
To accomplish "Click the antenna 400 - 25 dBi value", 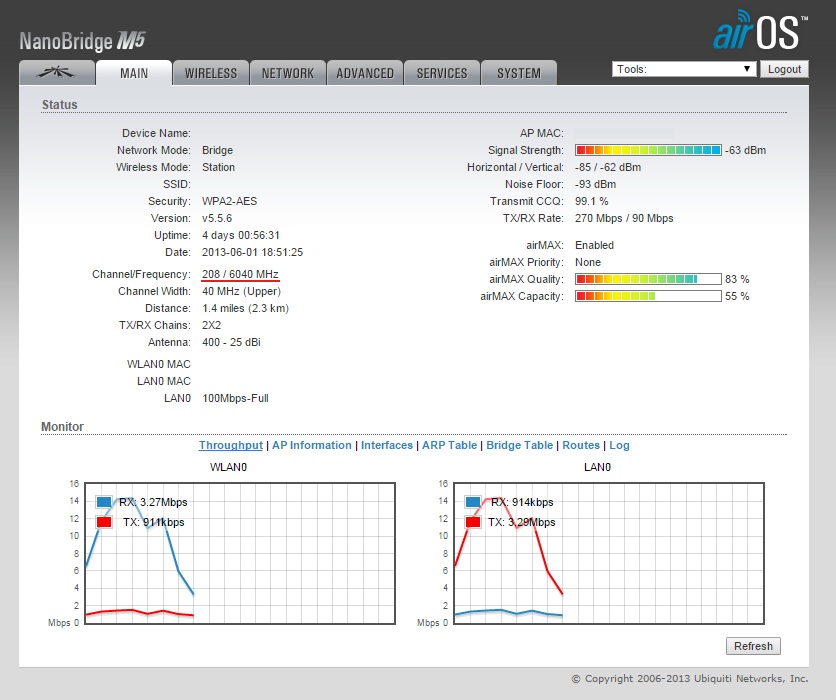I will pos(231,342).
